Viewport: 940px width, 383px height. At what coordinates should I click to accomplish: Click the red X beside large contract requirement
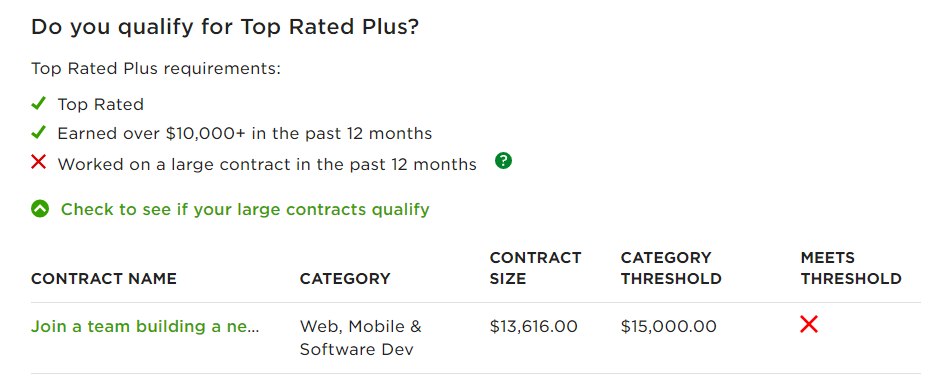(38, 162)
